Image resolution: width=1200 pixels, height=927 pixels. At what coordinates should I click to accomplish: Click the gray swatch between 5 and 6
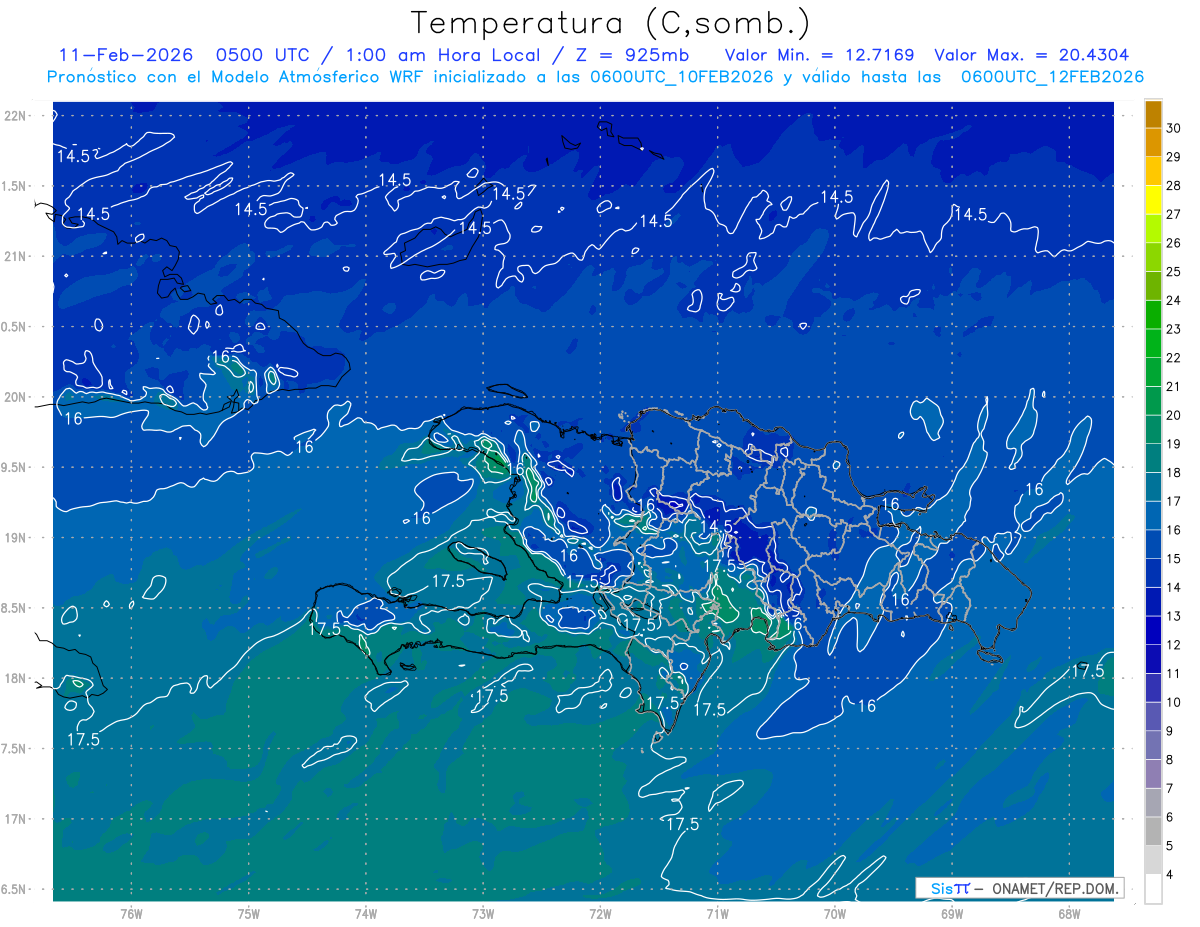(1153, 832)
